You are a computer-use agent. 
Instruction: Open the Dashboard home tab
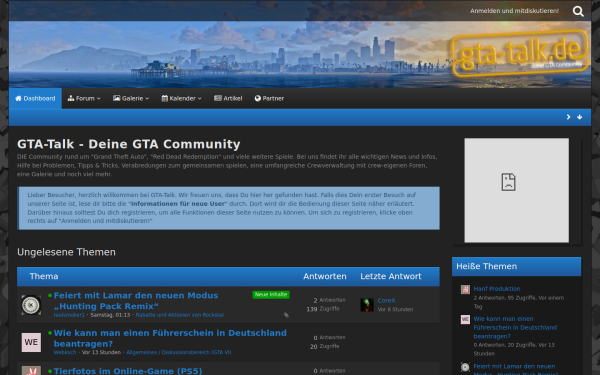(x=35, y=98)
